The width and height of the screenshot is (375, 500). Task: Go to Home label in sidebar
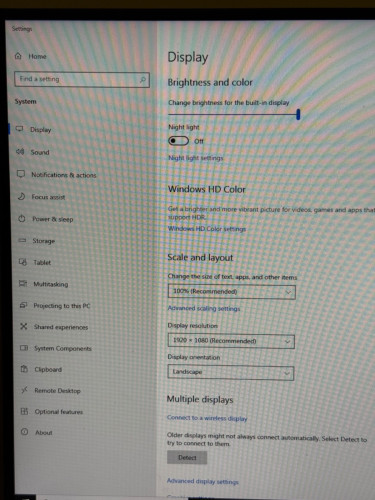point(37,56)
